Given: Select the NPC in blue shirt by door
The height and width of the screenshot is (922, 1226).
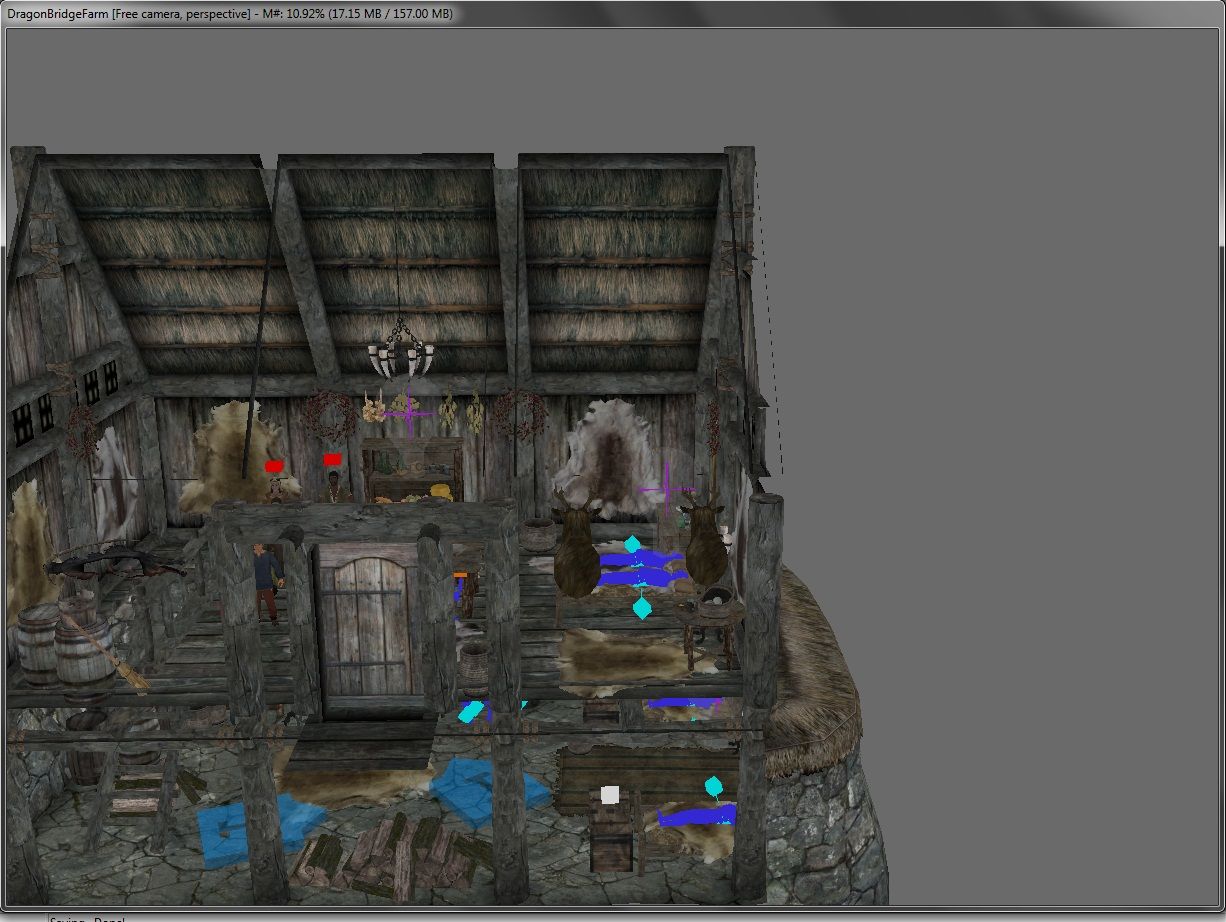Looking at the screenshot, I should coord(267,583).
